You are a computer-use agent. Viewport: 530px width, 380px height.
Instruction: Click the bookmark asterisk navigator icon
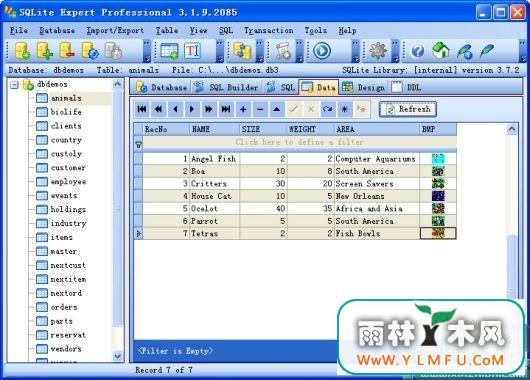click(x=344, y=109)
